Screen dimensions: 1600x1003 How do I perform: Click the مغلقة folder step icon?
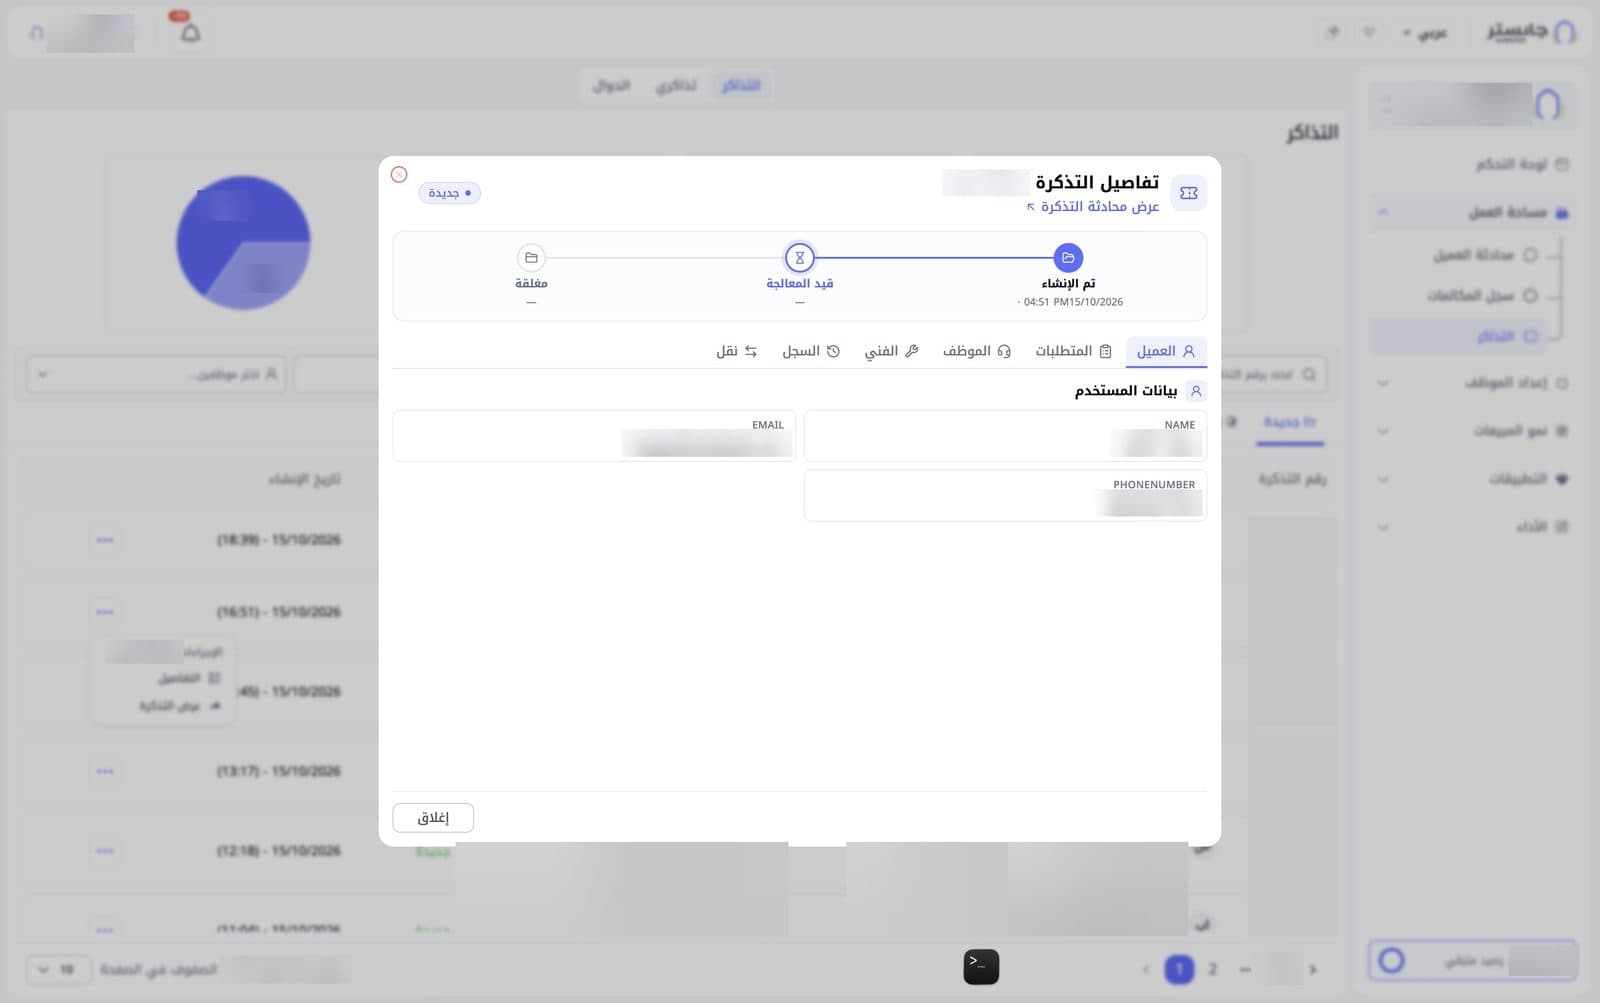click(531, 258)
